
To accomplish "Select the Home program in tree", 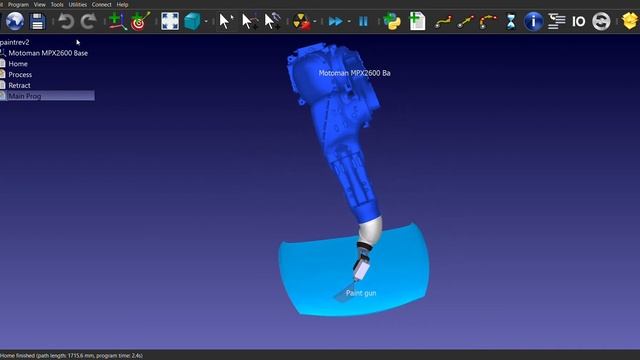I will [18, 64].
